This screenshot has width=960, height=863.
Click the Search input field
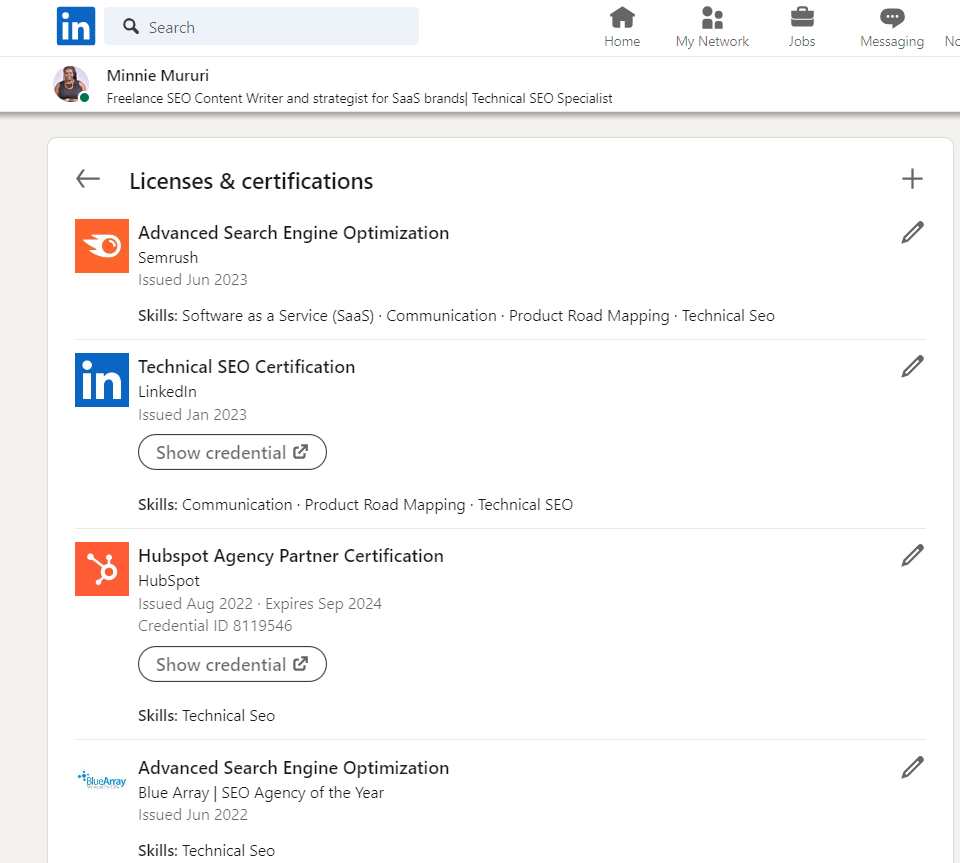pos(261,26)
